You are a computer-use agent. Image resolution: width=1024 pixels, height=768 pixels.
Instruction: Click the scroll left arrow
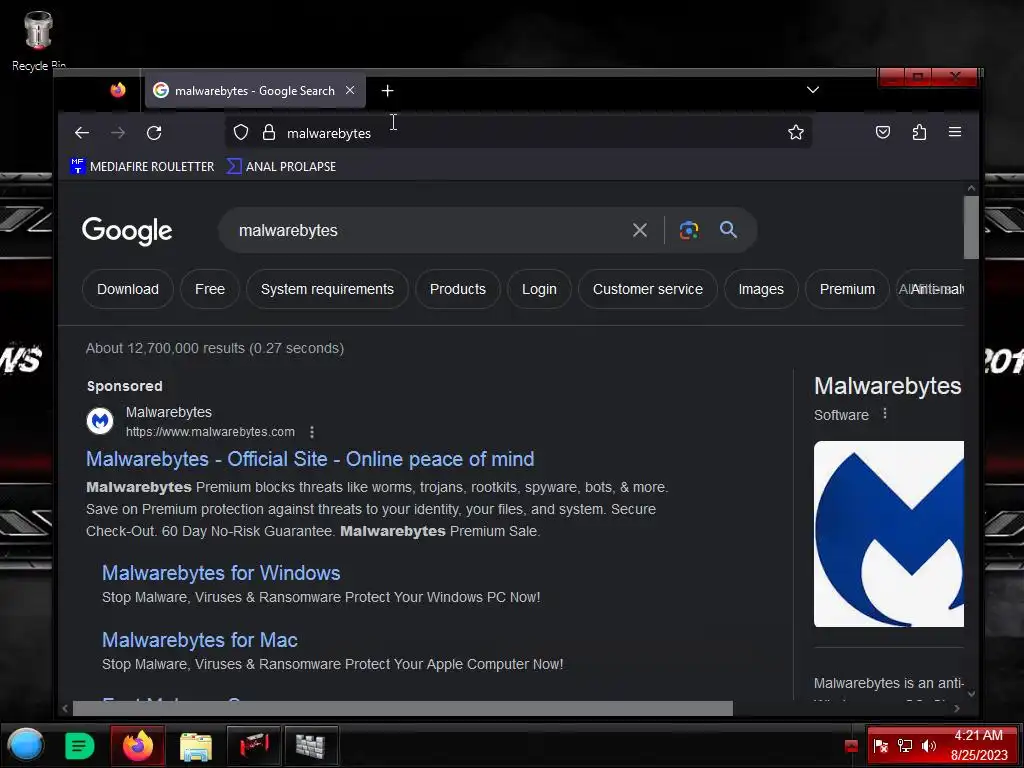tap(65, 708)
